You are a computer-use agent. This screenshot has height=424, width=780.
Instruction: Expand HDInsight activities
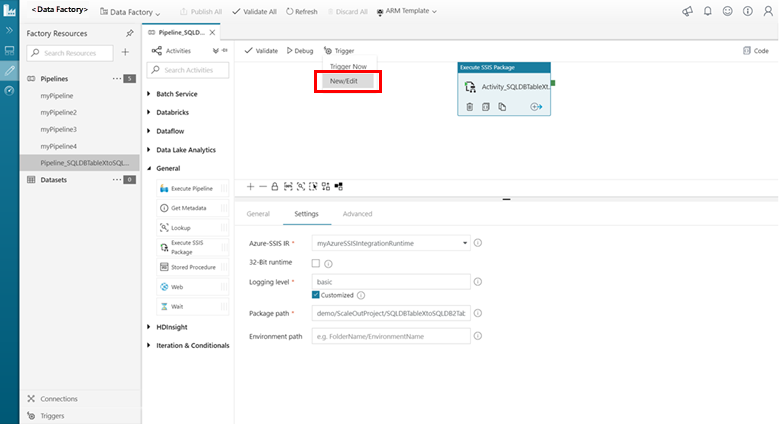pyautogui.click(x=149, y=327)
